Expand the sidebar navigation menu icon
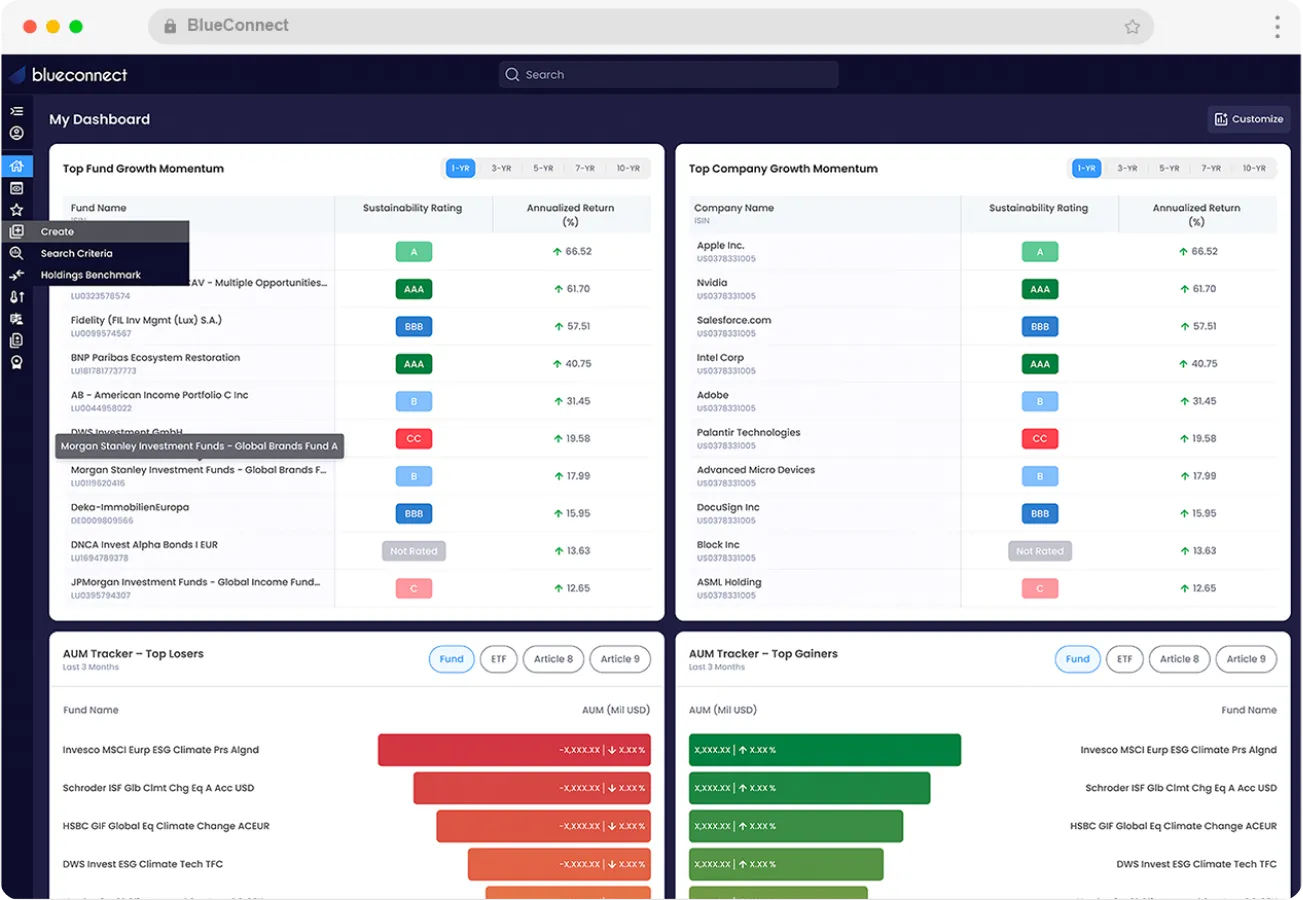The width and height of the screenshot is (1303, 900). coord(16,111)
